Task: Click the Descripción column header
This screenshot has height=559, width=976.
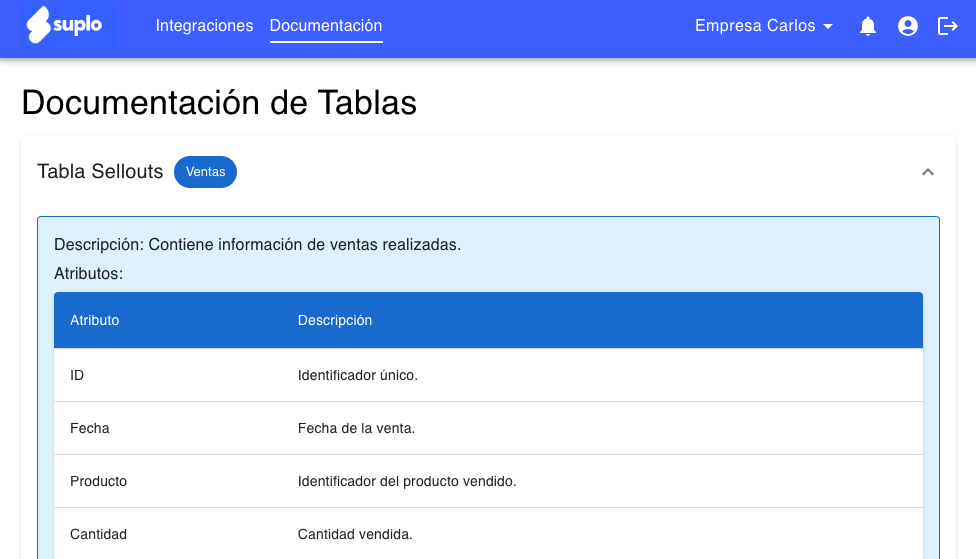Action: point(335,320)
